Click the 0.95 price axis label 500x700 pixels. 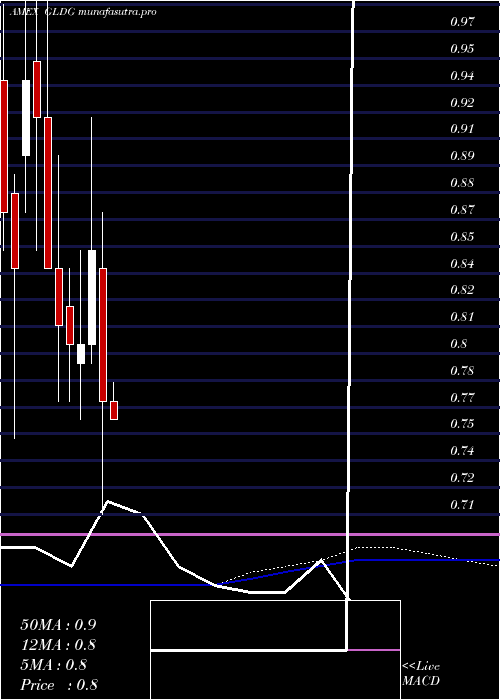tap(462, 49)
